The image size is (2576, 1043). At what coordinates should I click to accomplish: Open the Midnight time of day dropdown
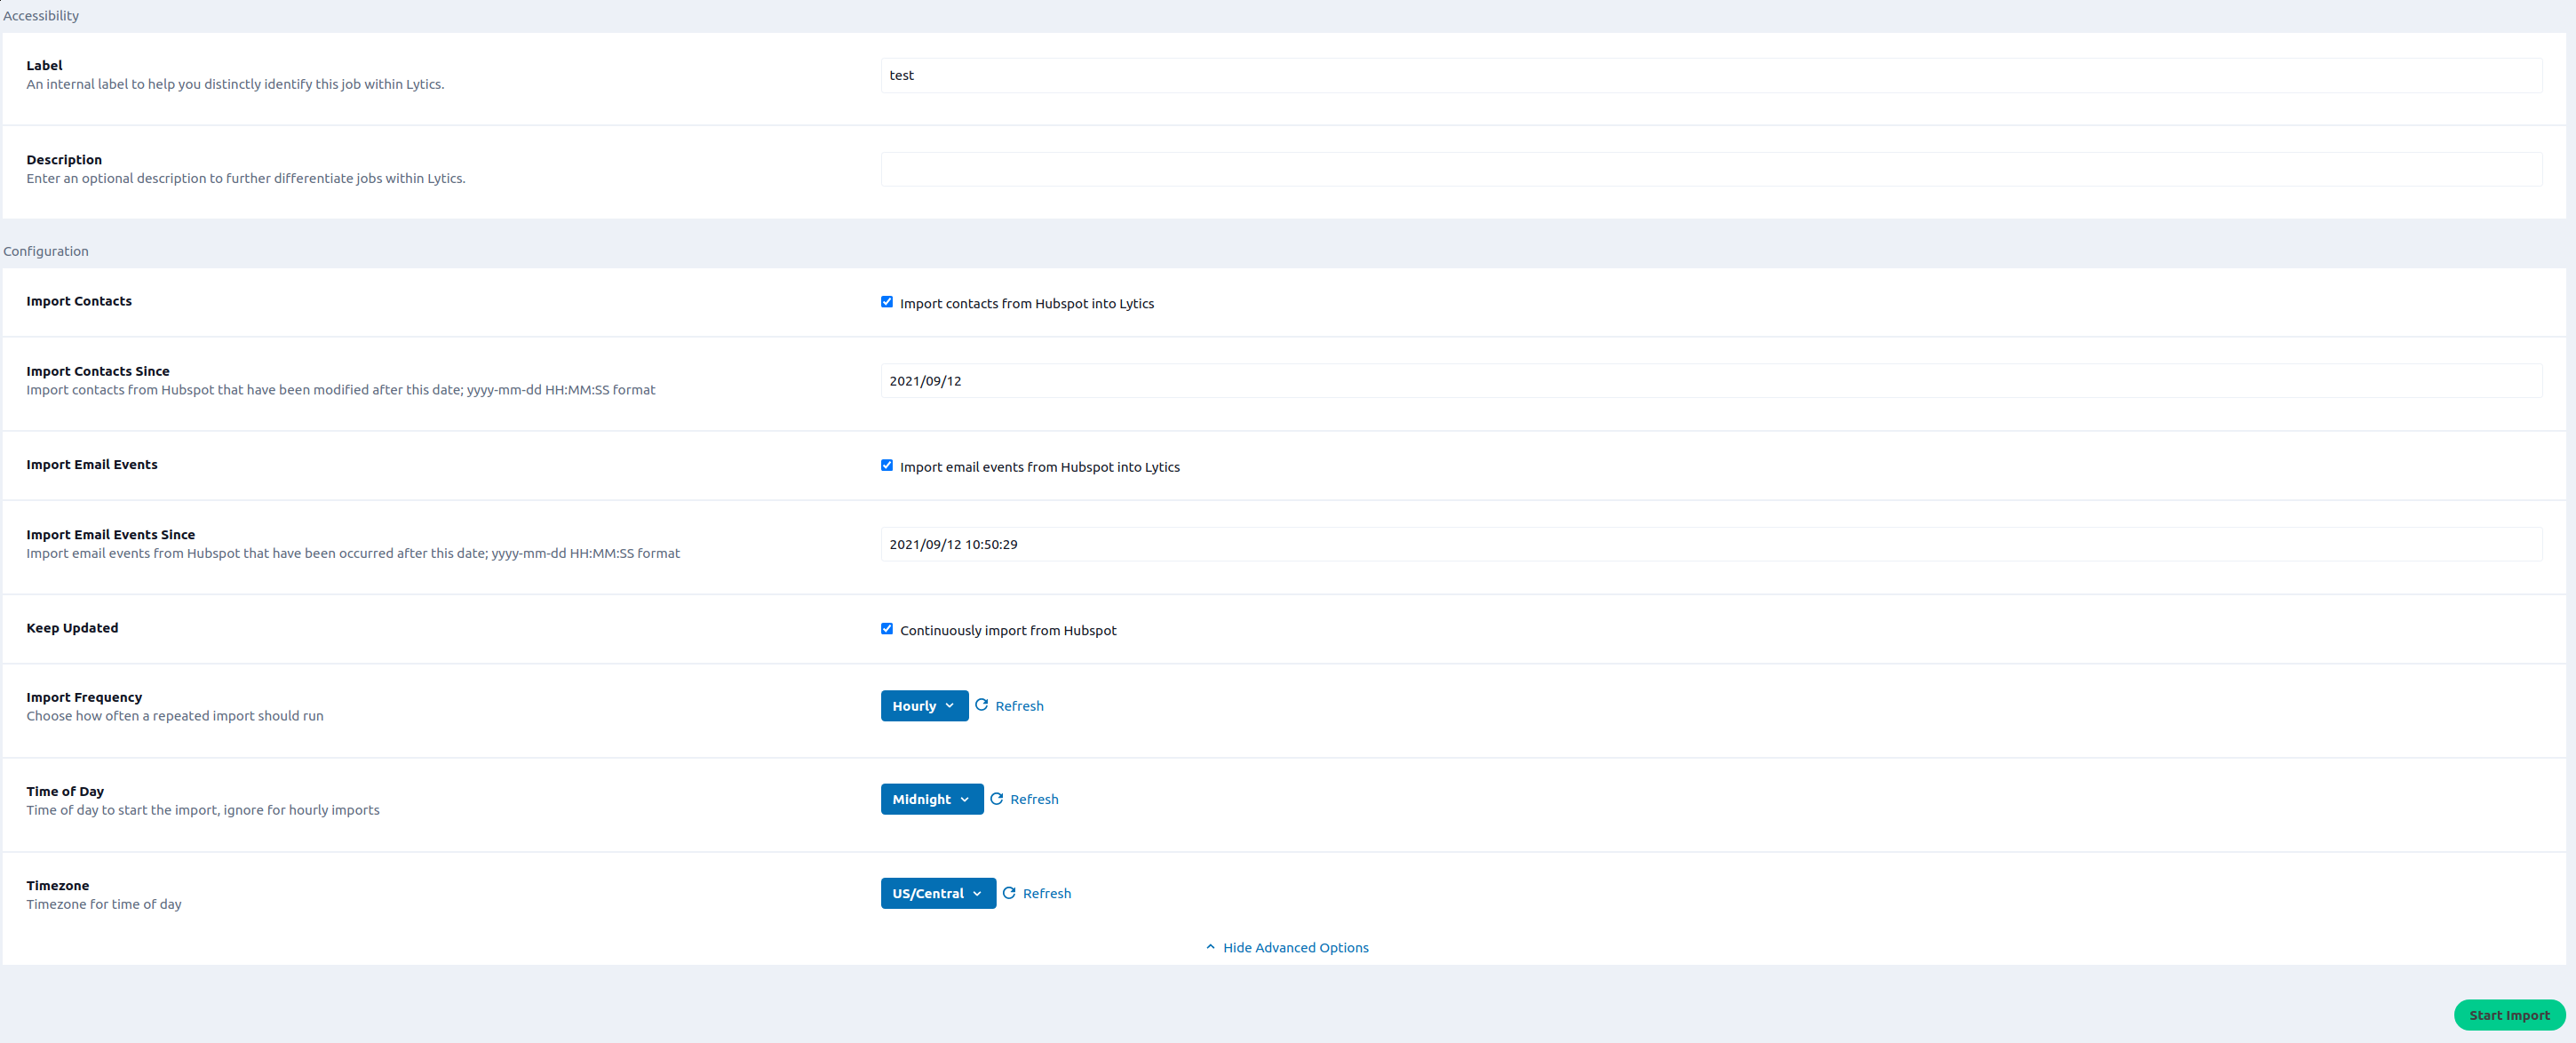(932, 799)
